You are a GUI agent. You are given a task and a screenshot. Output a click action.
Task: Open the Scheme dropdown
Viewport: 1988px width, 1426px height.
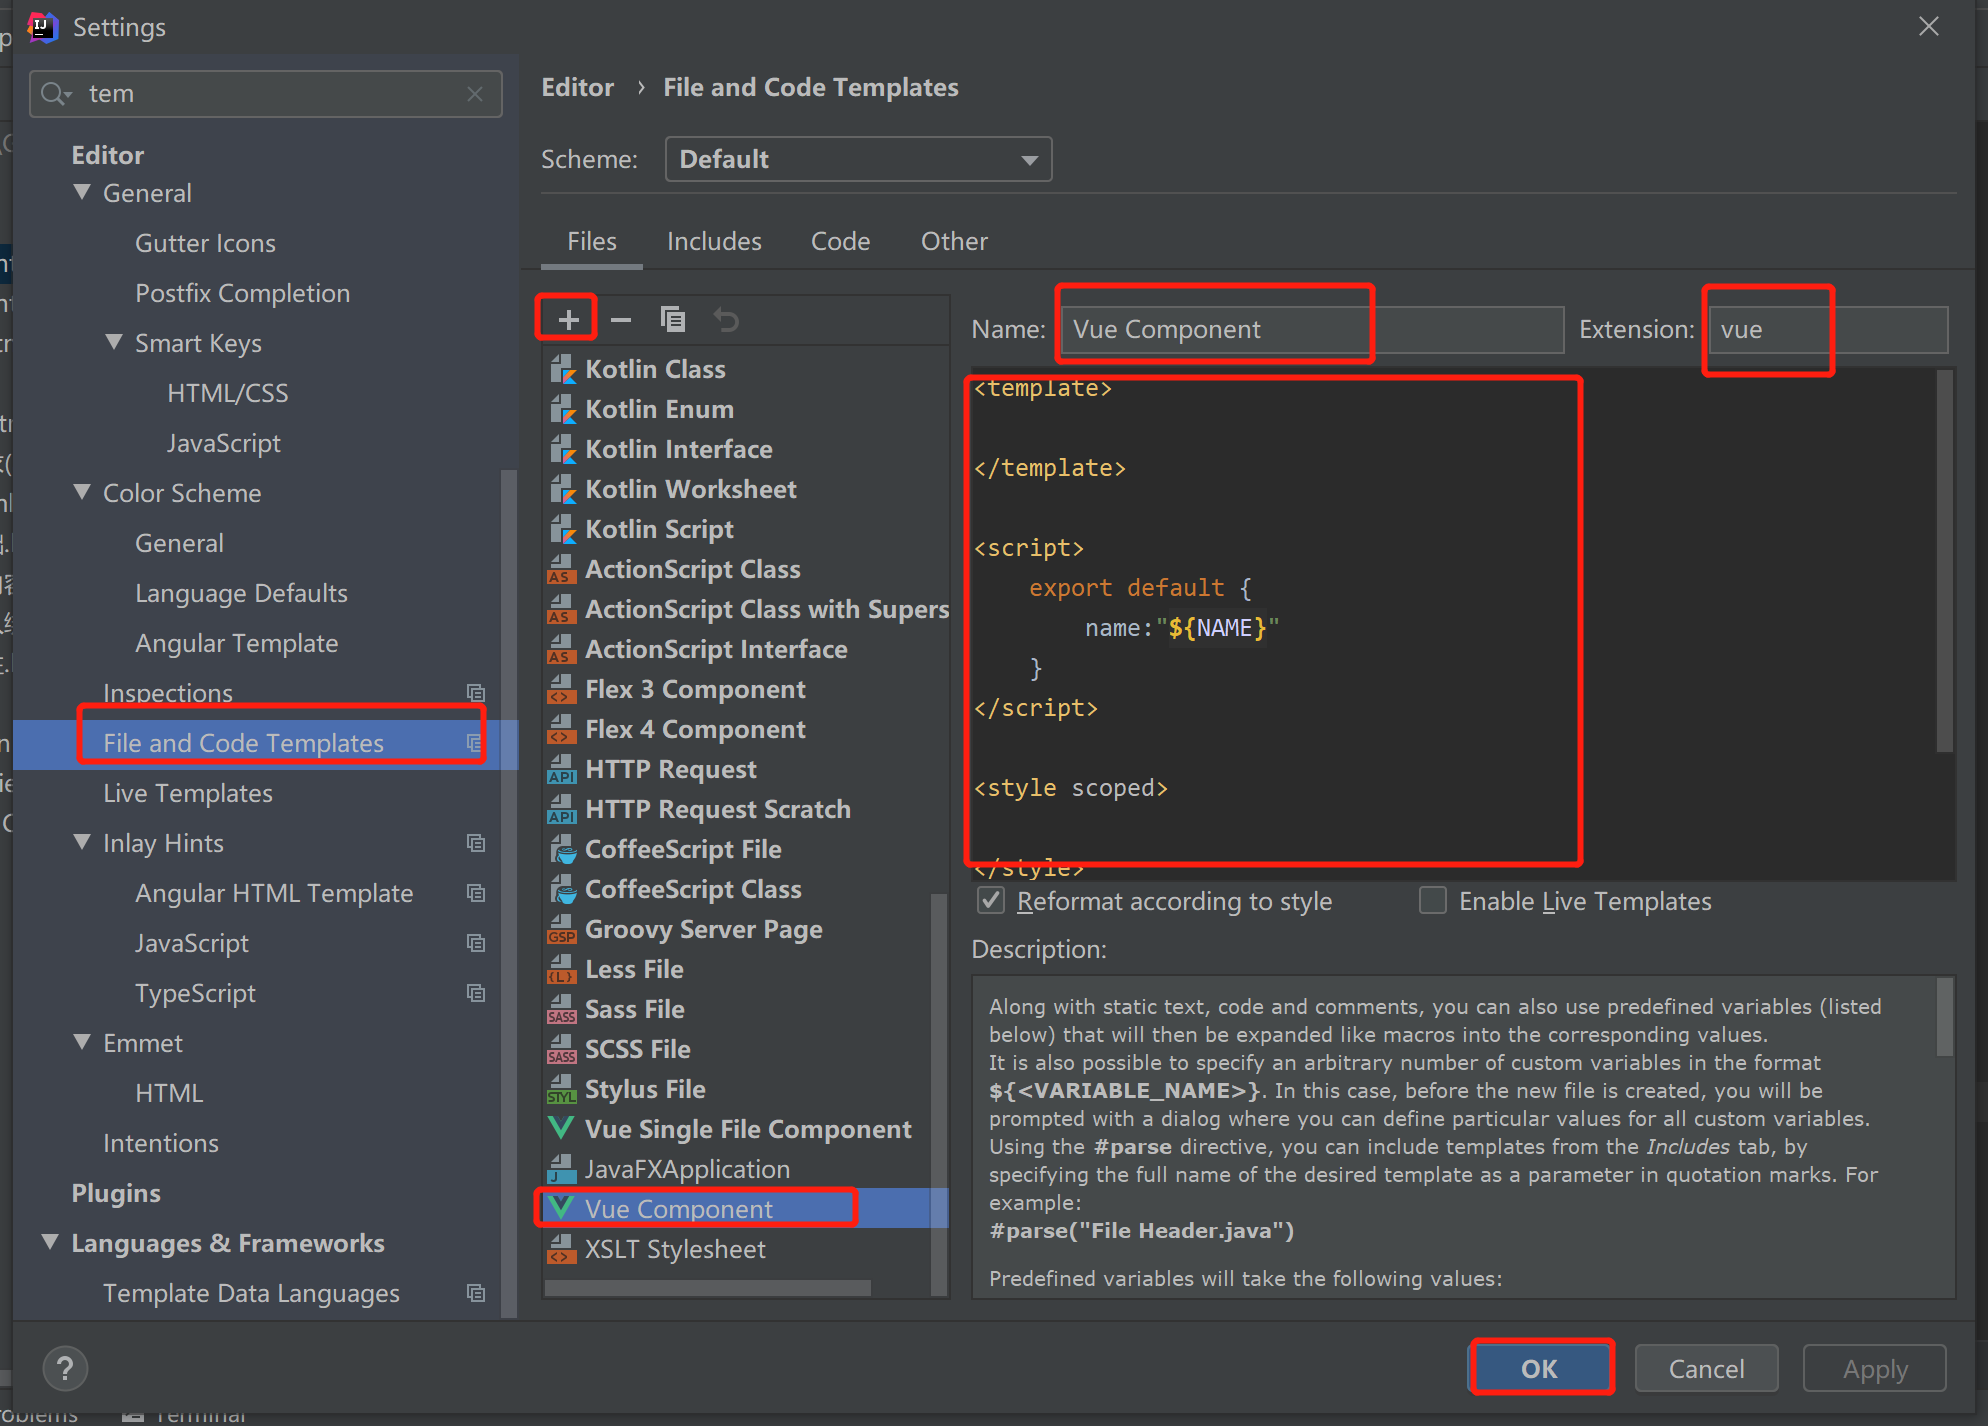click(857, 159)
